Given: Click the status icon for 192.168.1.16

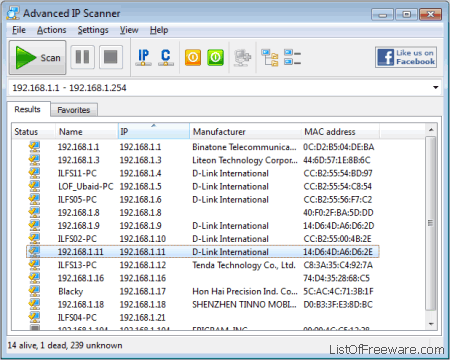Looking at the screenshot, I should (34, 278).
